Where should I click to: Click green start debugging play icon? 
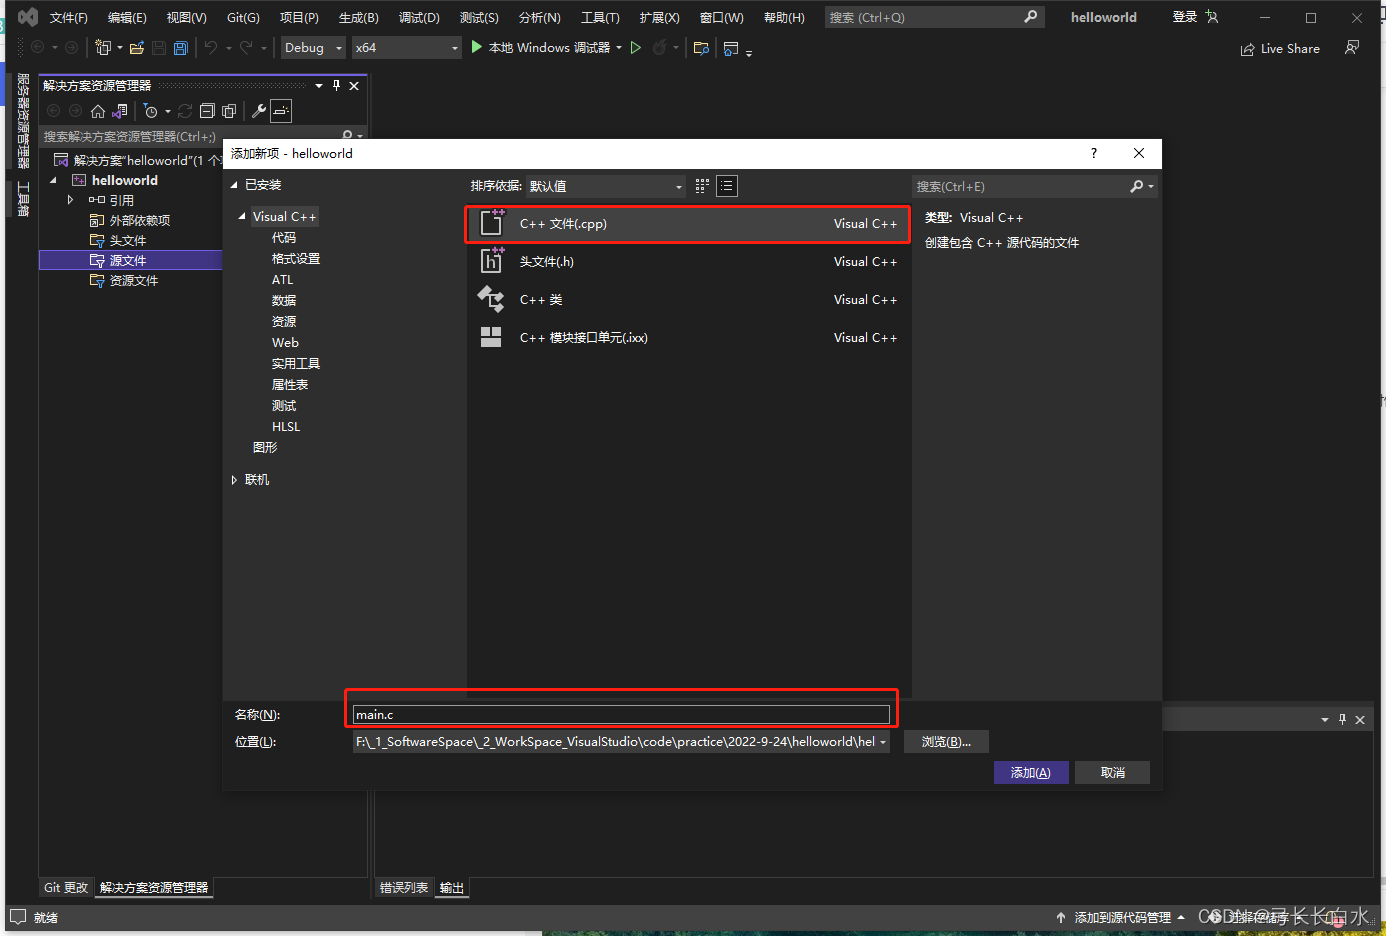[x=477, y=47]
